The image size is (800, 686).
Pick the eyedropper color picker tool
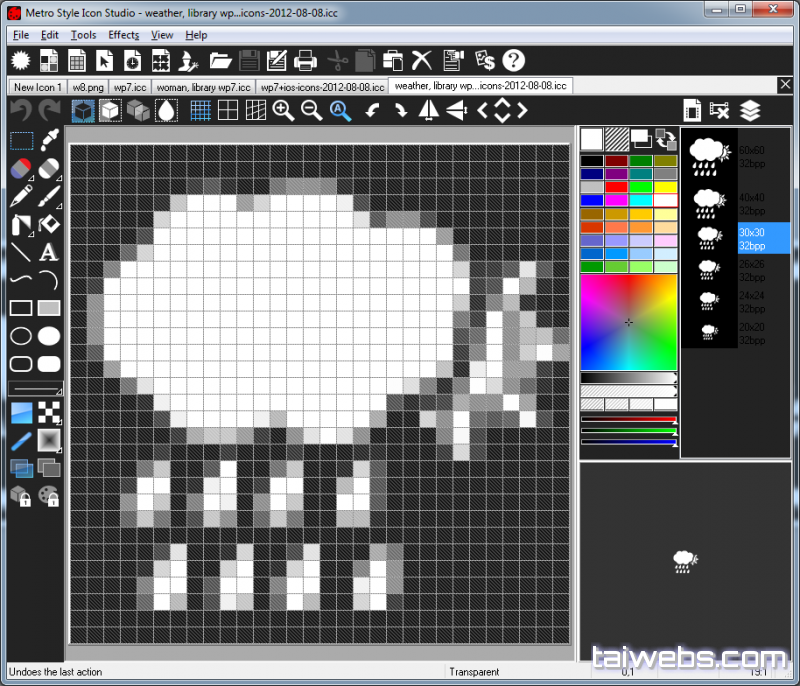[49, 139]
